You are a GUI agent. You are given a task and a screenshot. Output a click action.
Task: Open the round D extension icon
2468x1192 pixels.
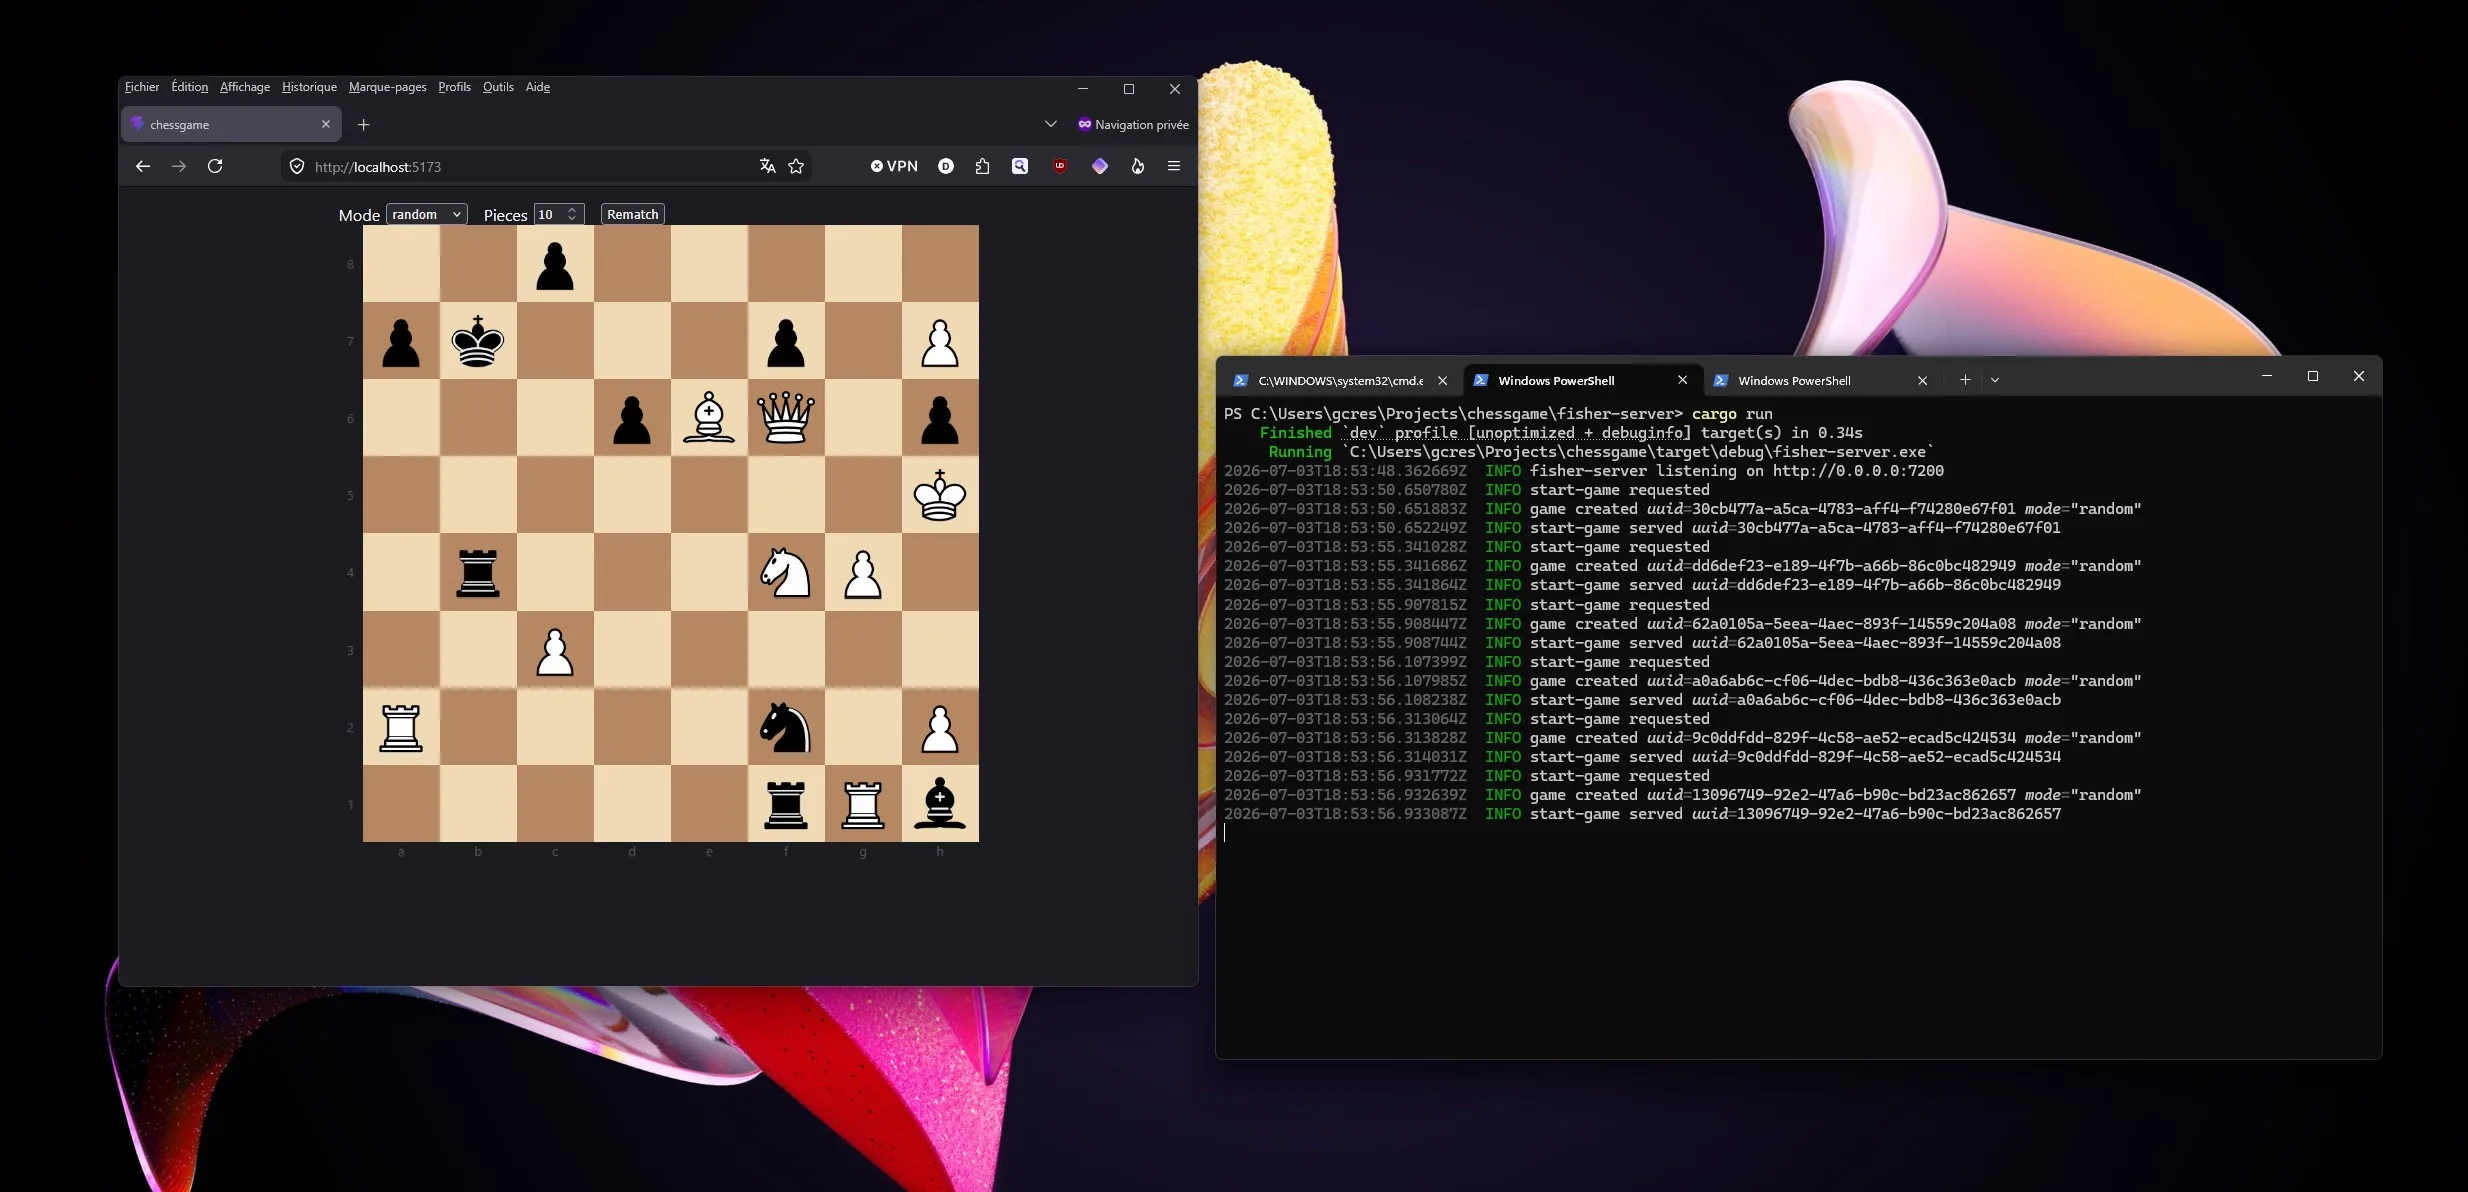[946, 166]
